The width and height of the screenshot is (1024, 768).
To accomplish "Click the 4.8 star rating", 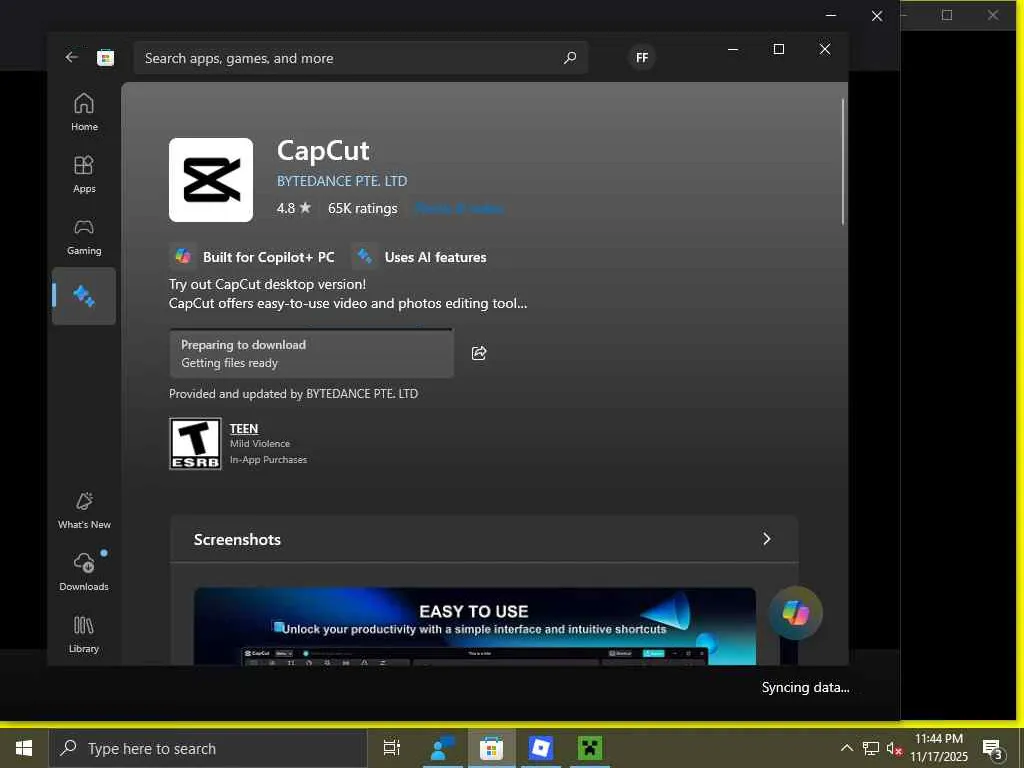I will pos(293,208).
